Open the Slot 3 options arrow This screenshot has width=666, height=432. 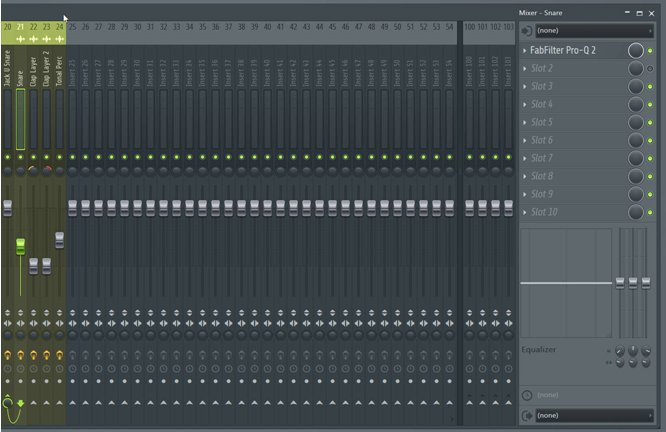click(x=525, y=86)
